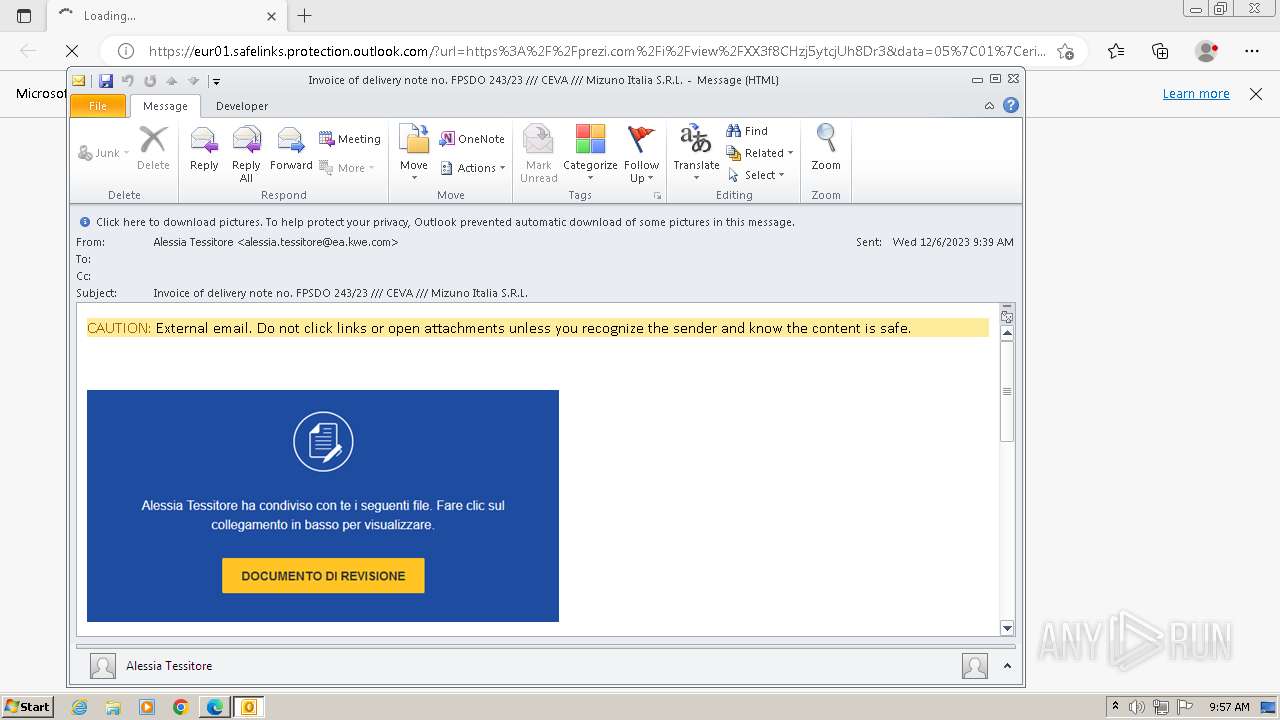Open the Translate tool
1280x720 pixels.
(x=696, y=152)
